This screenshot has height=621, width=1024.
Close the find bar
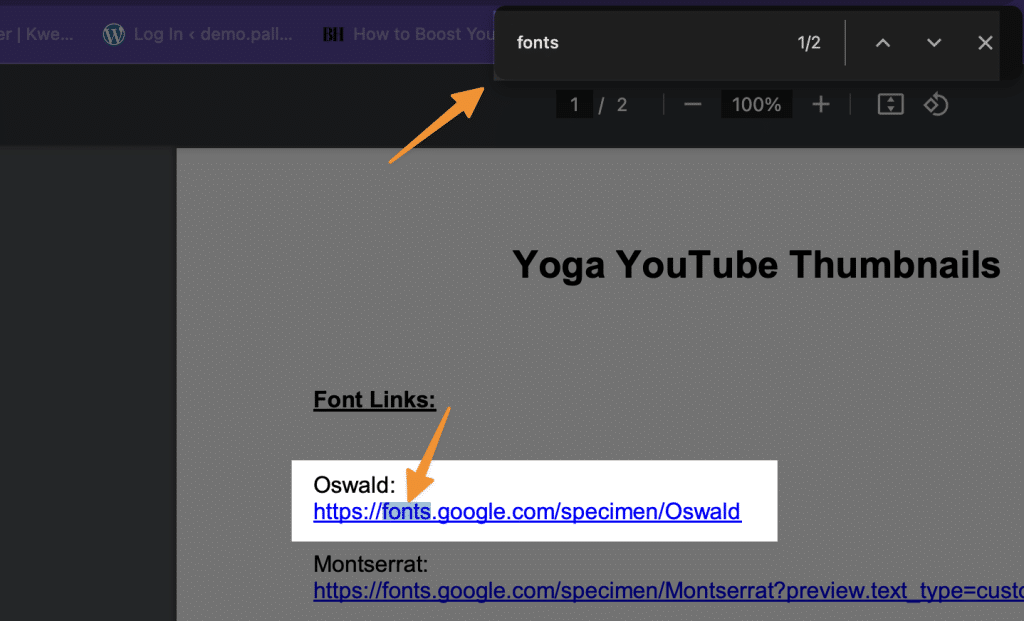(x=985, y=43)
